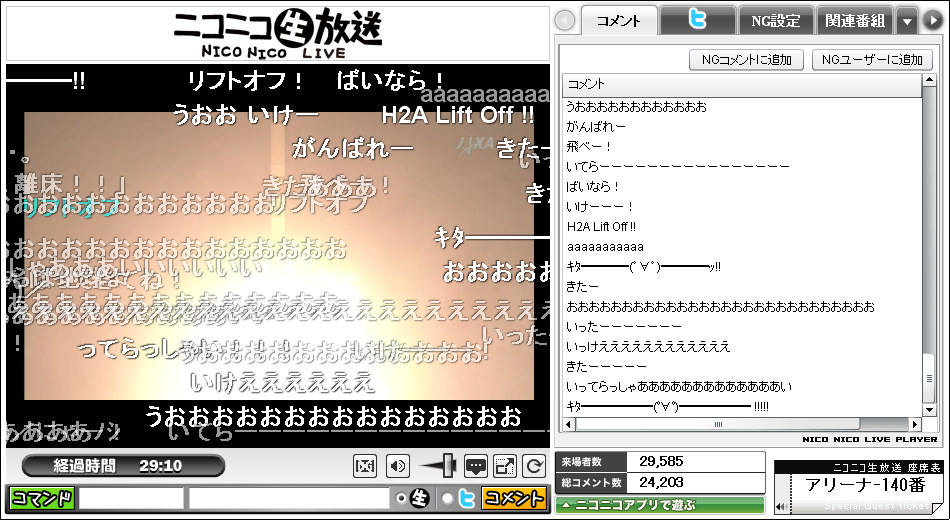The width and height of the screenshot is (950, 520).
Task: Select the comment 'いったーーーーーーー' in list
Action: [x=623, y=327]
